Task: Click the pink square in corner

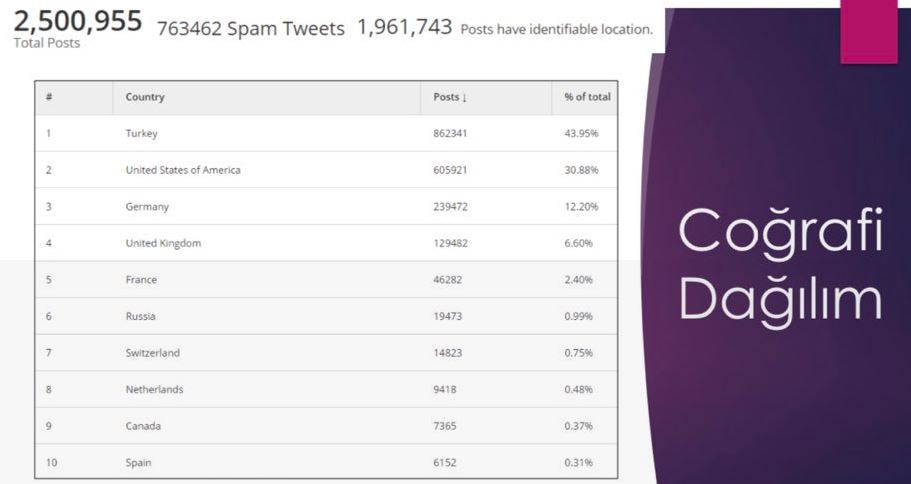Action: (x=868, y=31)
